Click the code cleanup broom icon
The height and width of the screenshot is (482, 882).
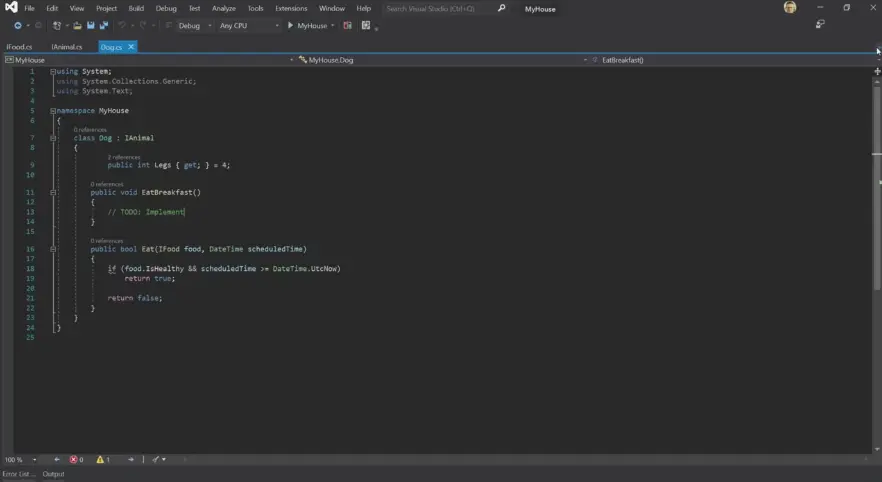click(x=156, y=460)
